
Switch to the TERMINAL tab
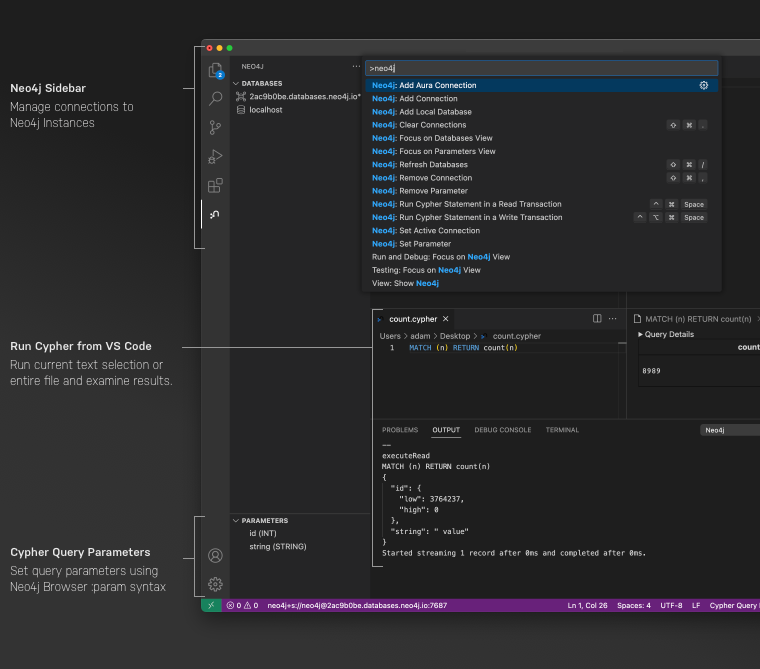pos(562,430)
